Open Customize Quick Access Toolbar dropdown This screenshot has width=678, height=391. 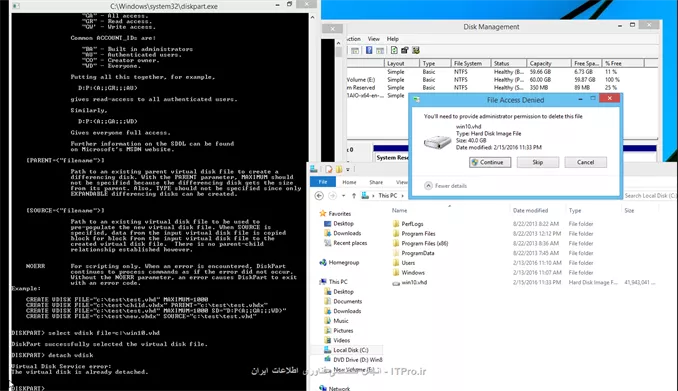(348, 169)
